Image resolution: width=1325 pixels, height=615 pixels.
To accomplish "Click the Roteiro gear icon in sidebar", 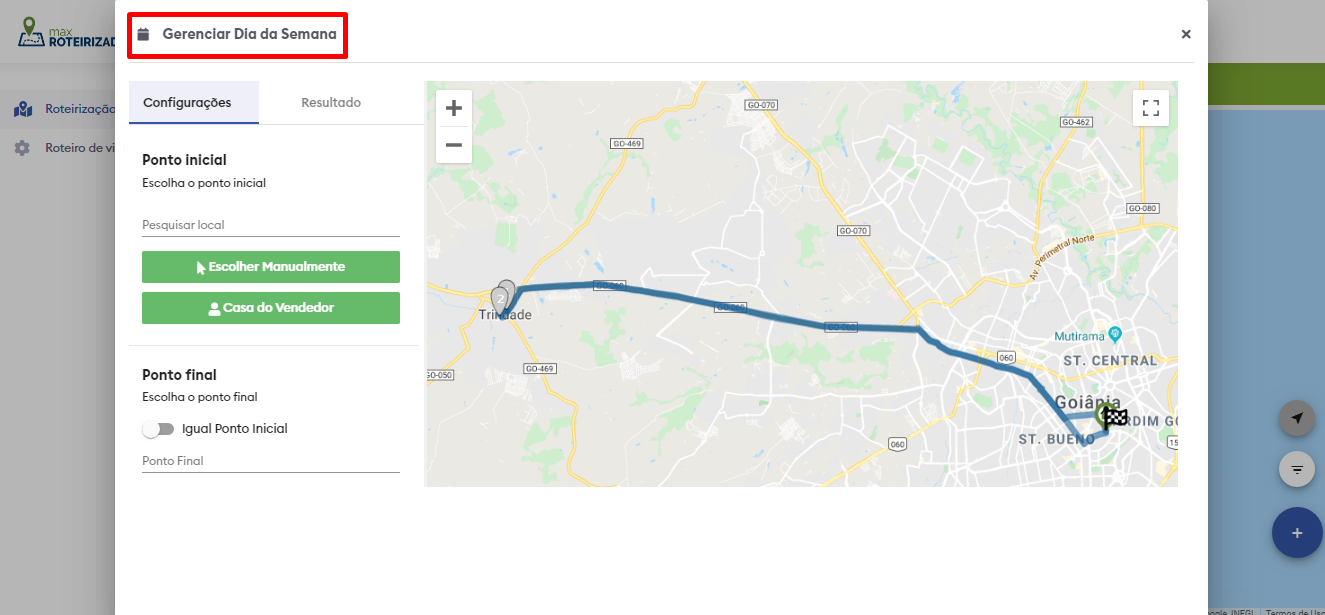I will click(22, 148).
